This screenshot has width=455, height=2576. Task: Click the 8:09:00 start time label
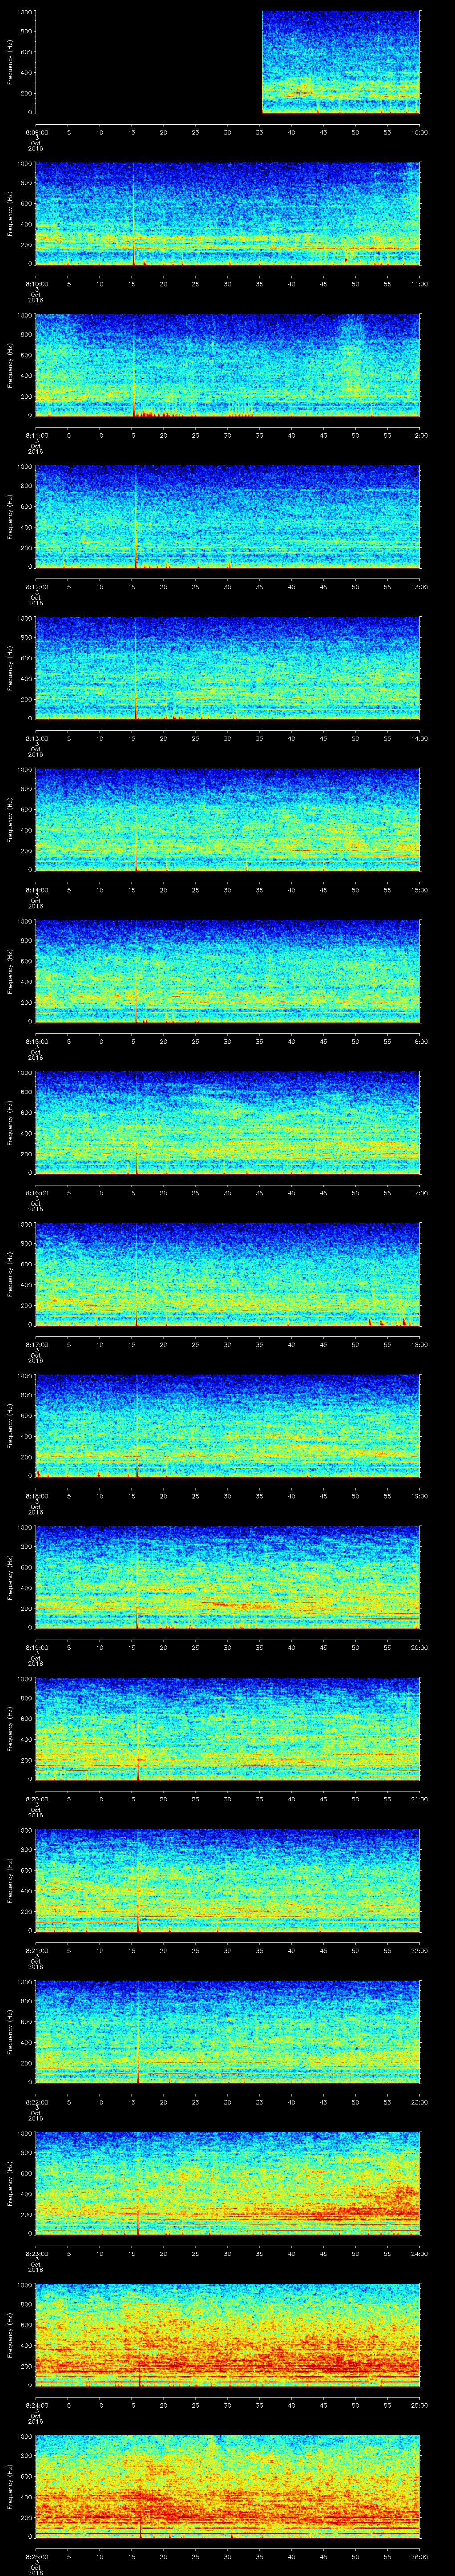pyautogui.click(x=36, y=131)
